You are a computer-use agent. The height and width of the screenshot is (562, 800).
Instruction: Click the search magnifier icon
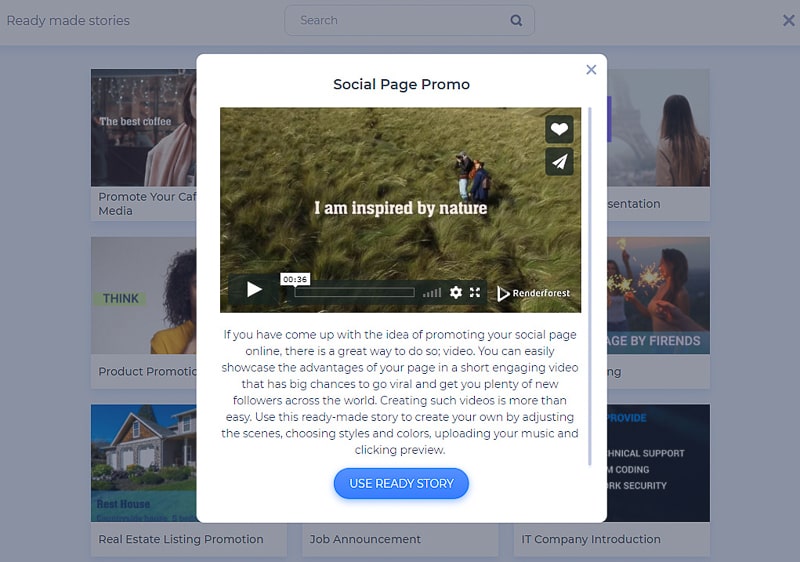pyautogui.click(x=516, y=20)
